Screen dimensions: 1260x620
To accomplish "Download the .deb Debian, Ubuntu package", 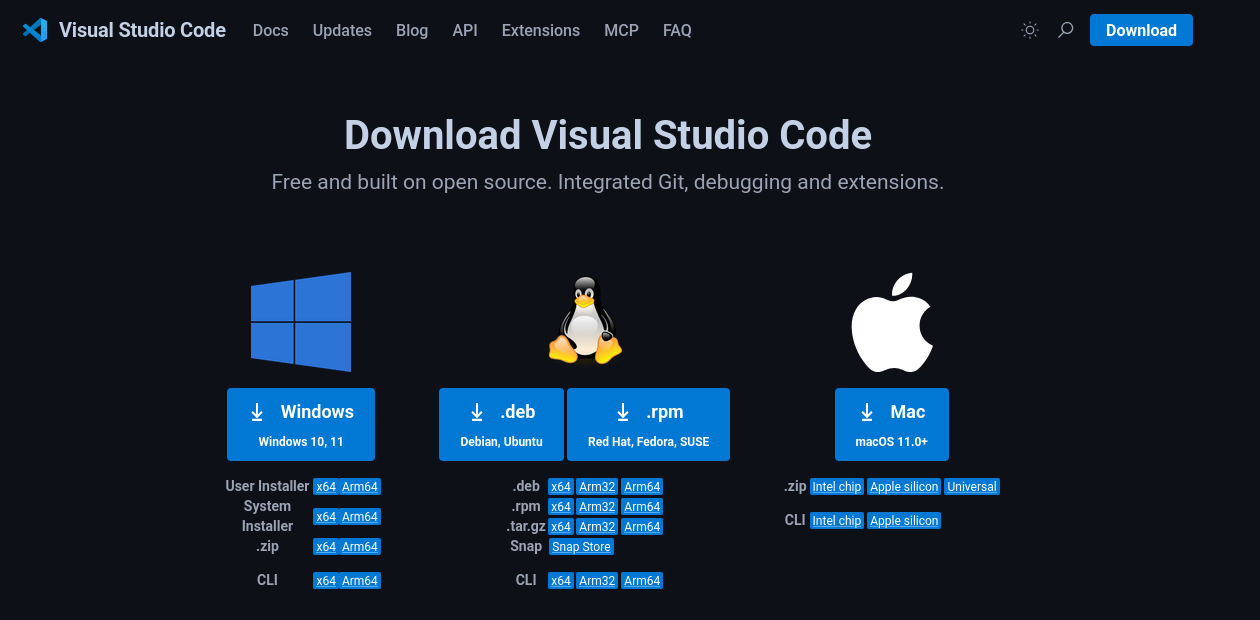I will click(501, 424).
